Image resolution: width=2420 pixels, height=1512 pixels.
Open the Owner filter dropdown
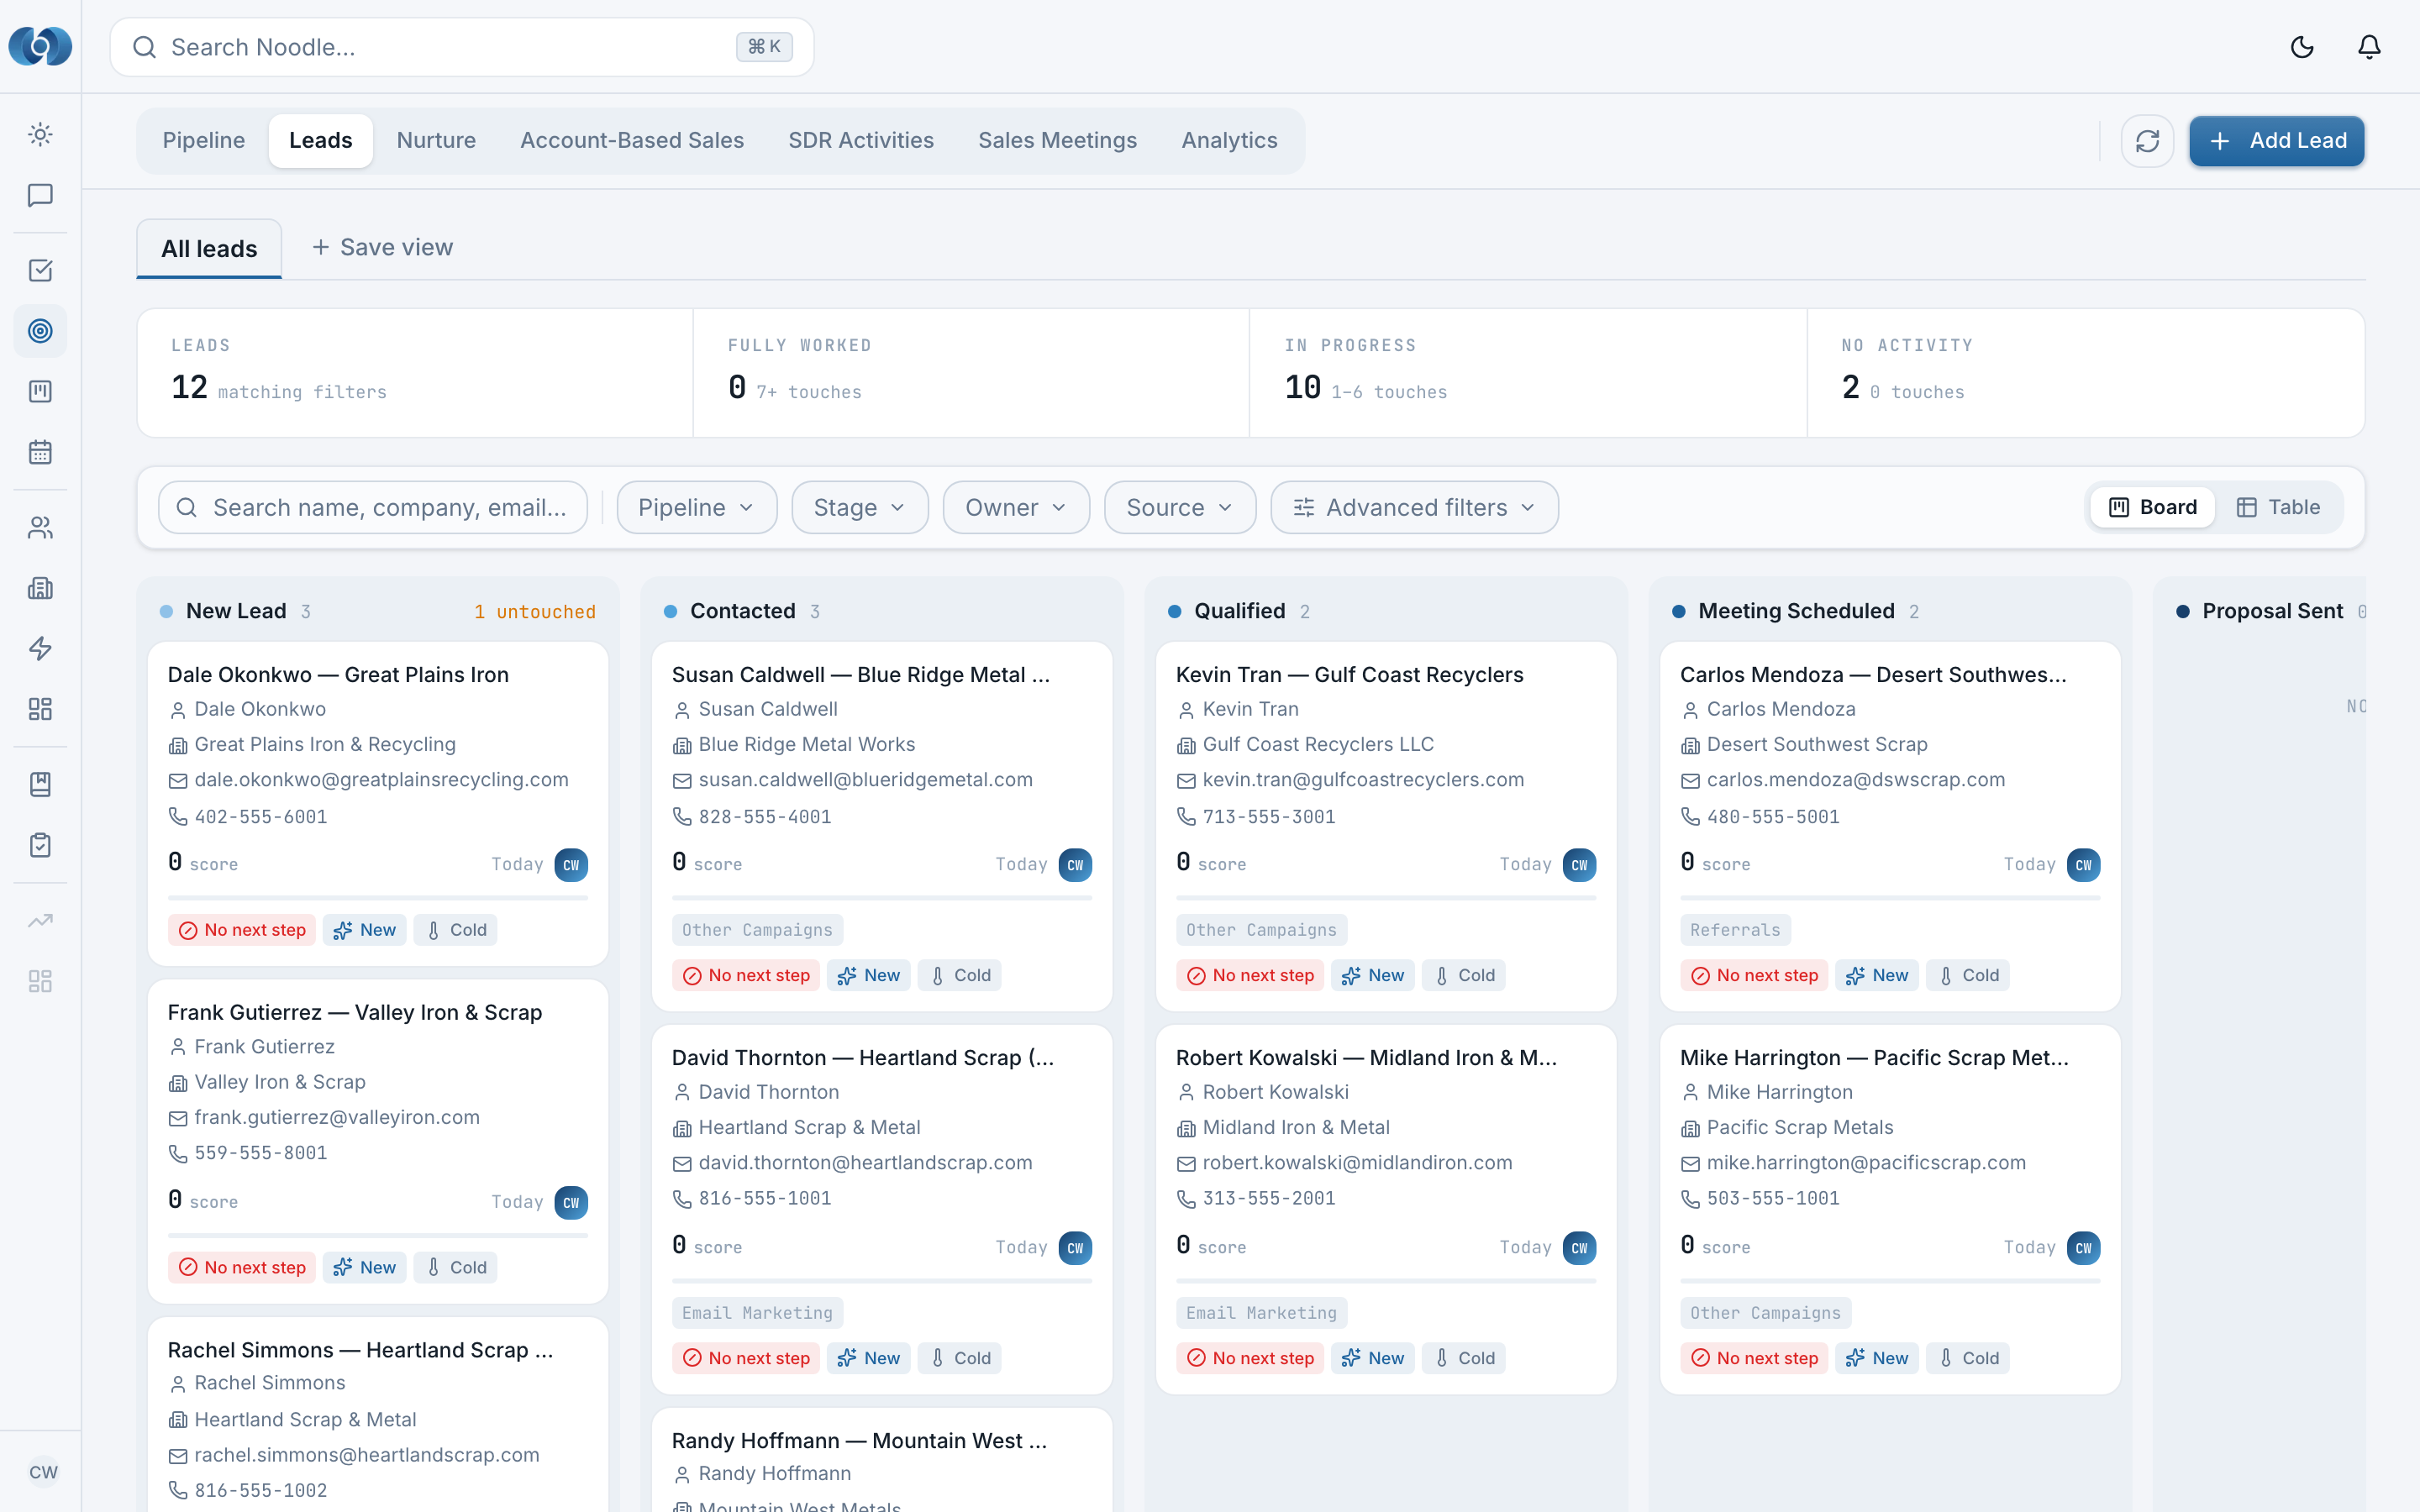coord(1016,507)
